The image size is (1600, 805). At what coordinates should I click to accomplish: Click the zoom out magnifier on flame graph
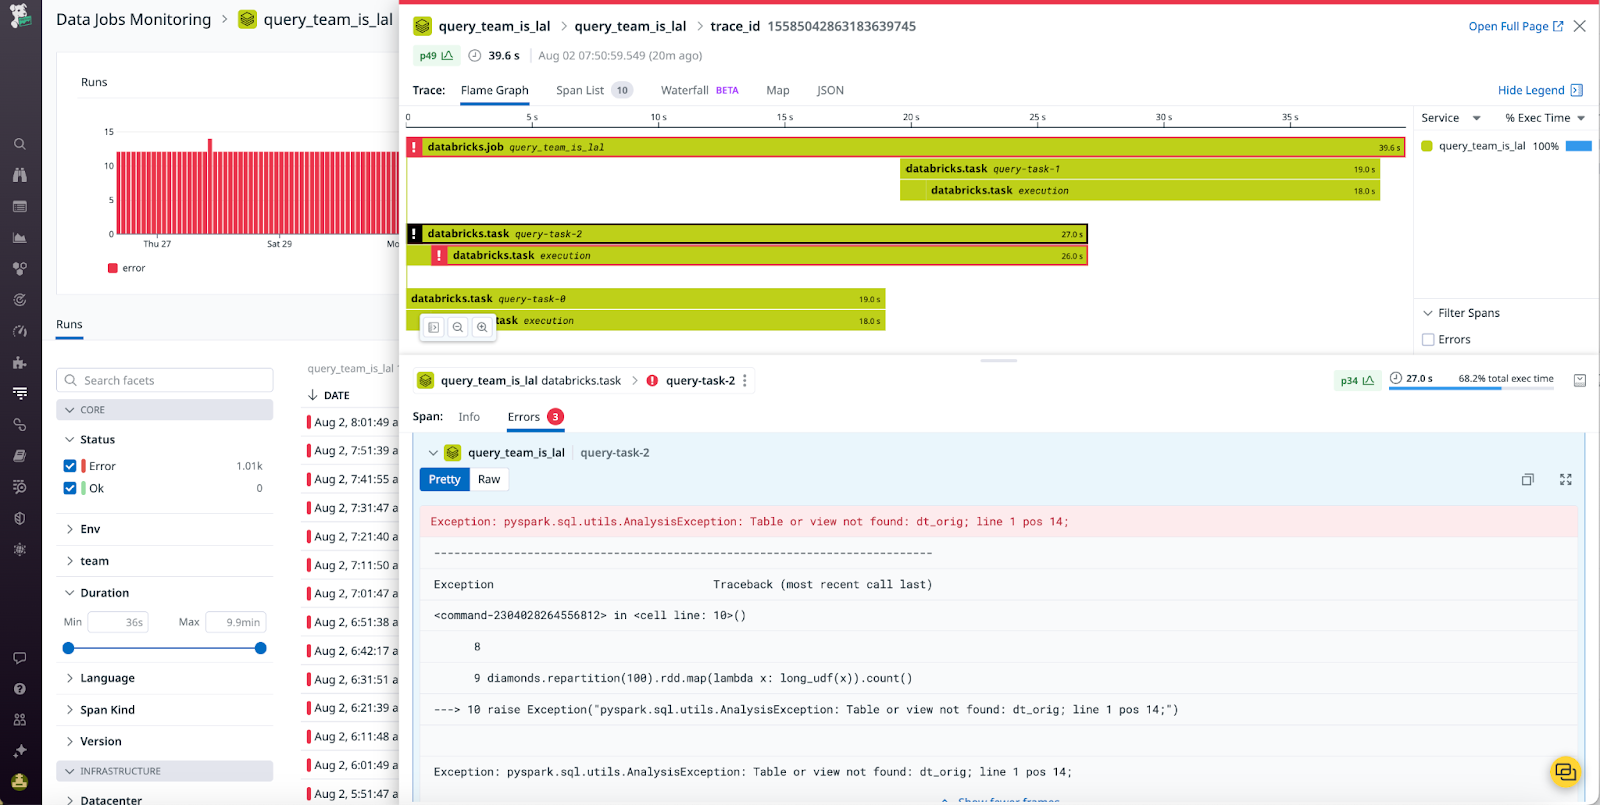[458, 327]
